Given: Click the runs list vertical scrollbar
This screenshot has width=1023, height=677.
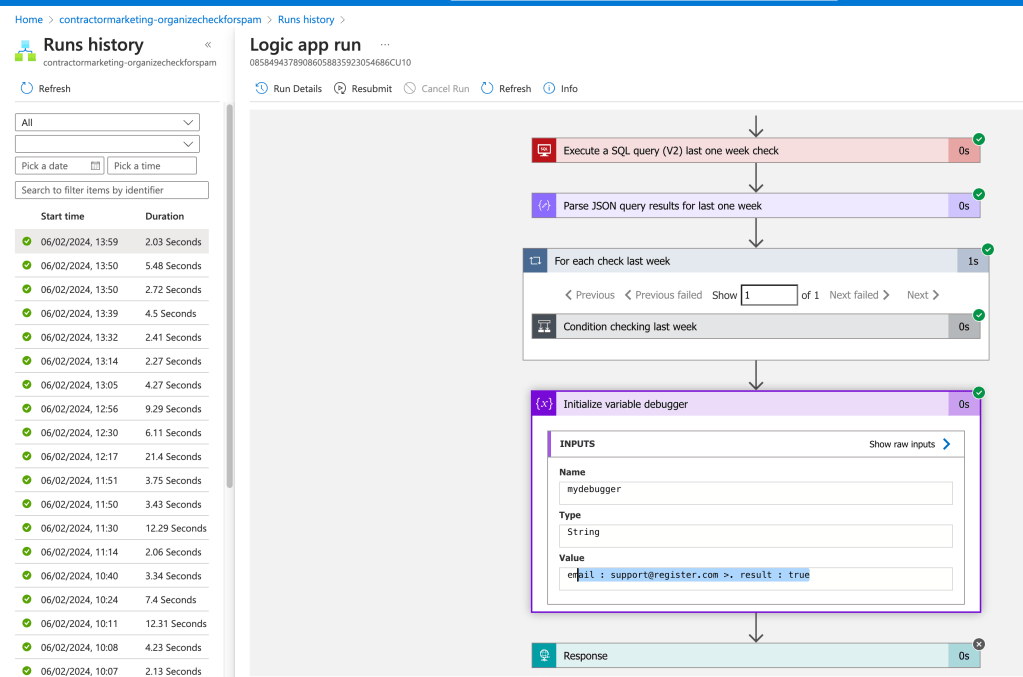Looking at the screenshot, I should (230, 296).
